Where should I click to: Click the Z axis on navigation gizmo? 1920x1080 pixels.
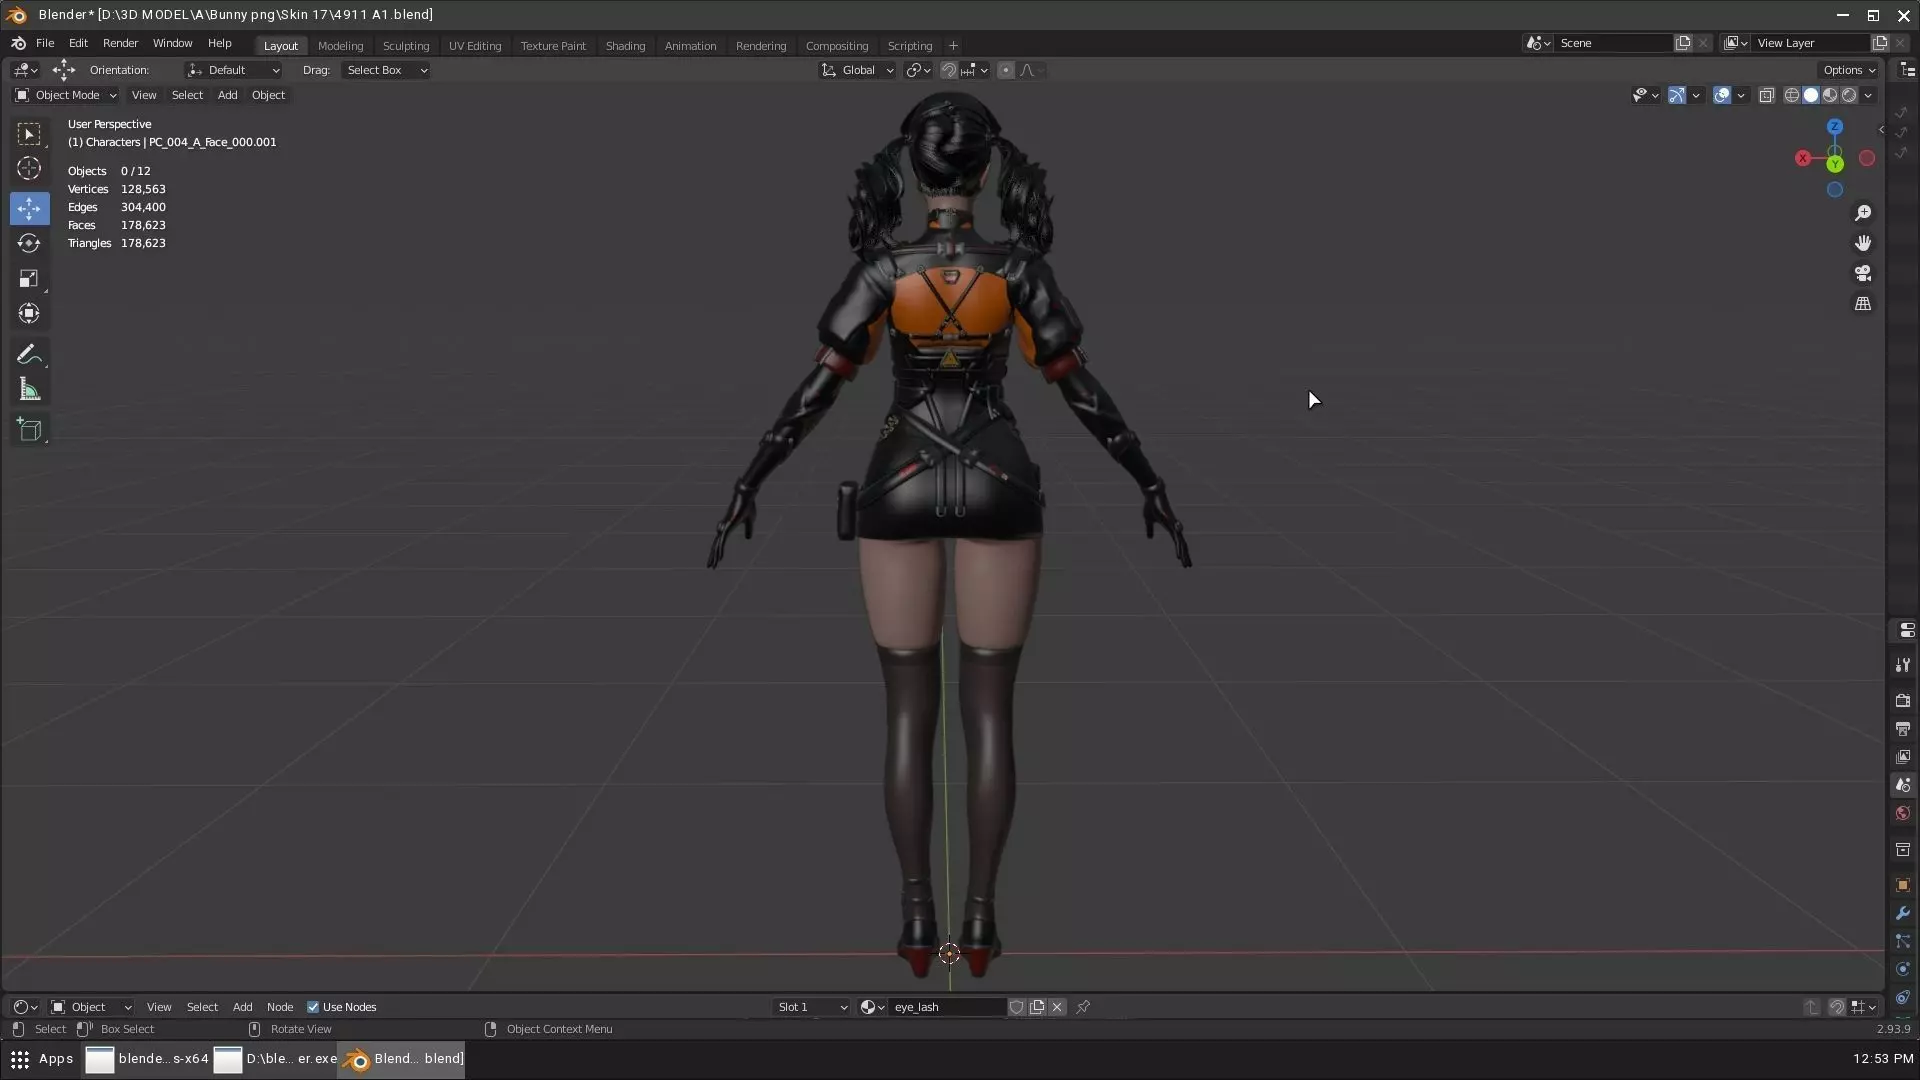click(1835, 127)
